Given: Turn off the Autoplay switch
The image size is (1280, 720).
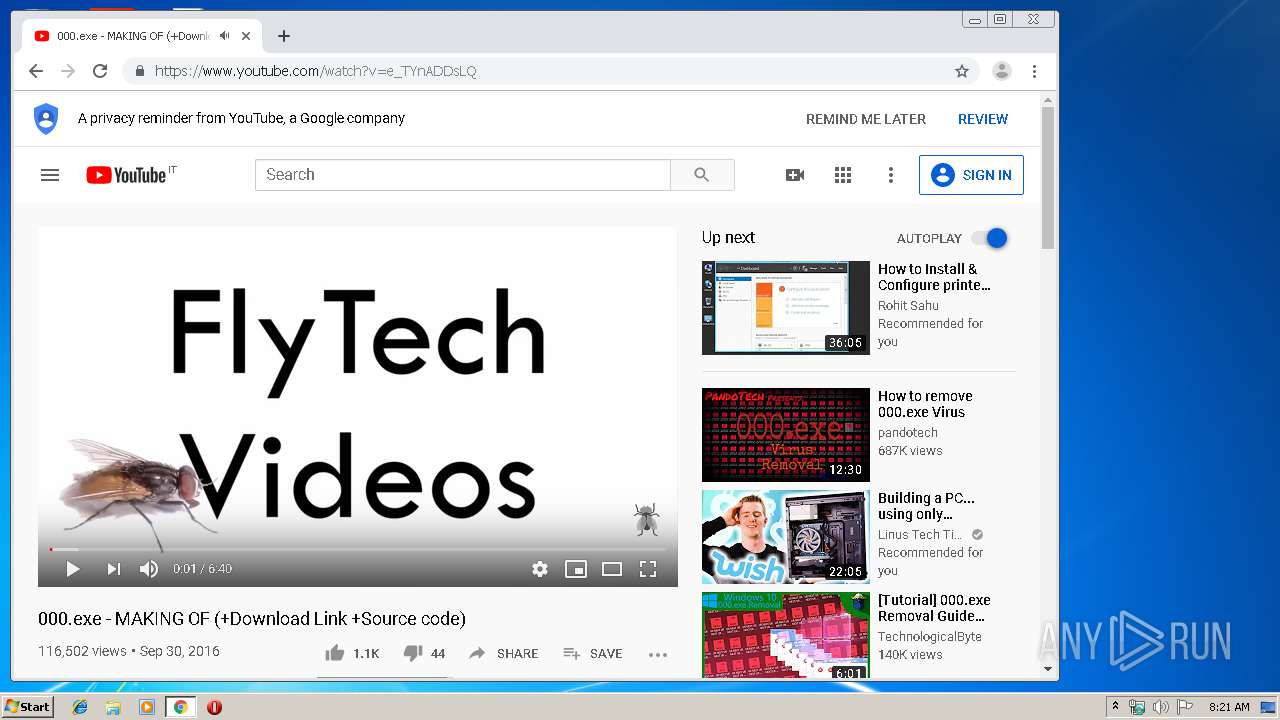Looking at the screenshot, I should (x=989, y=238).
